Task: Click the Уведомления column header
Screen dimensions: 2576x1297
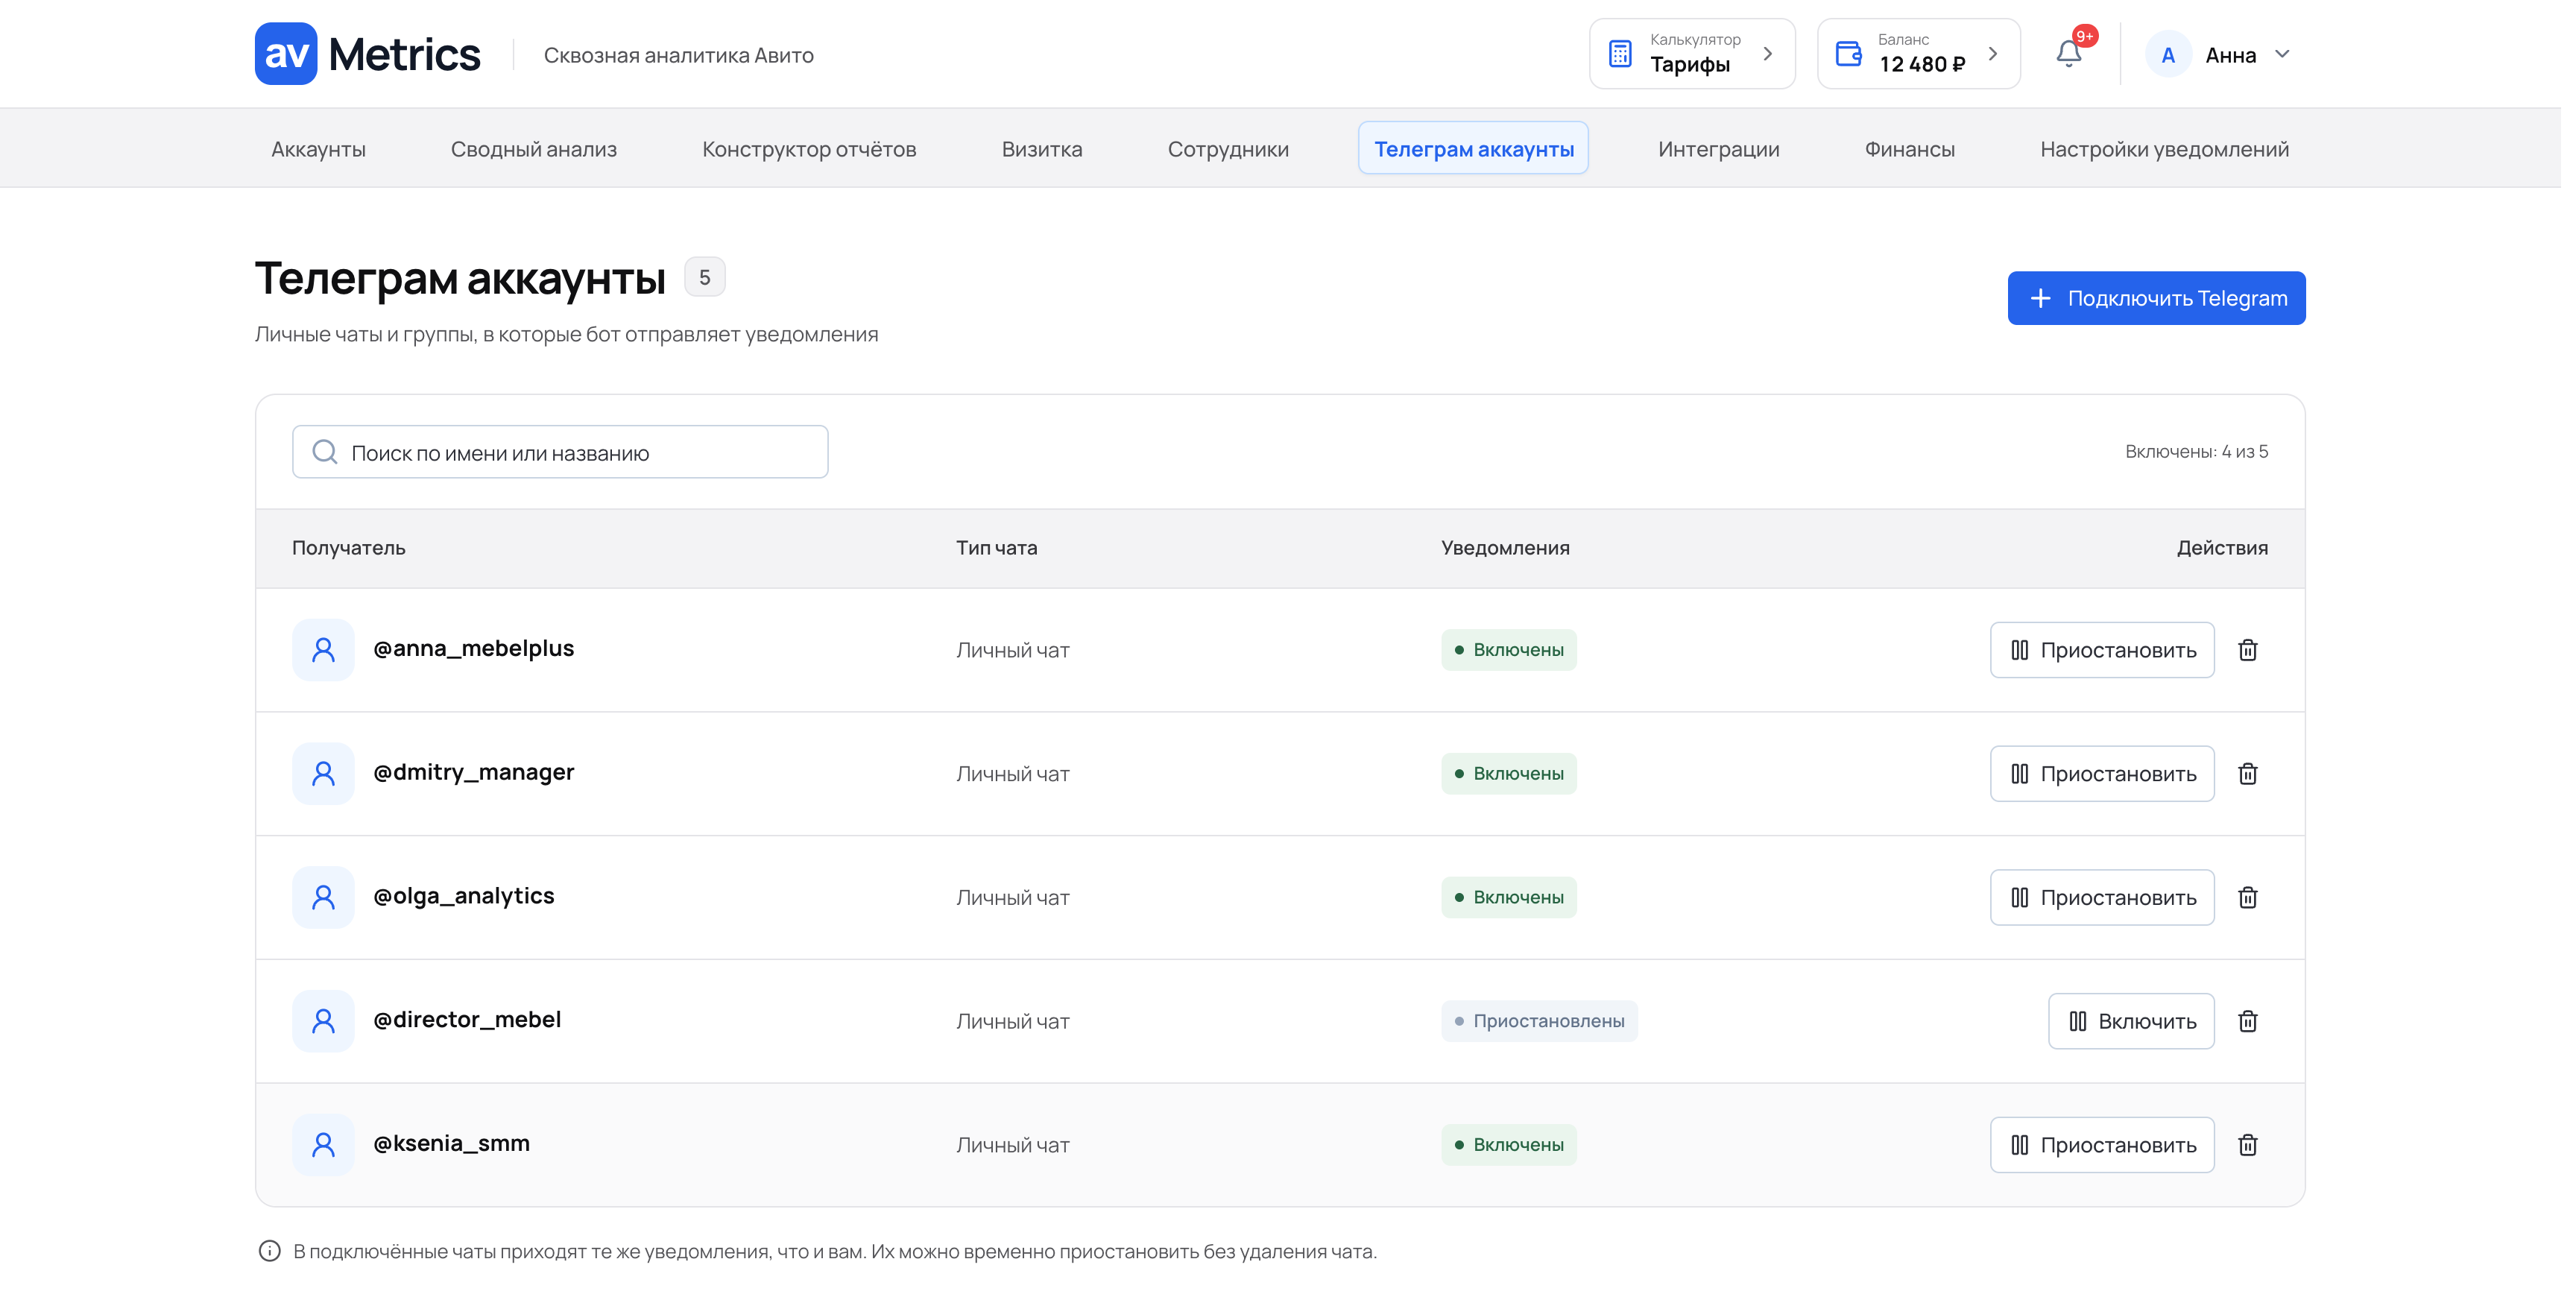Action: point(1505,548)
